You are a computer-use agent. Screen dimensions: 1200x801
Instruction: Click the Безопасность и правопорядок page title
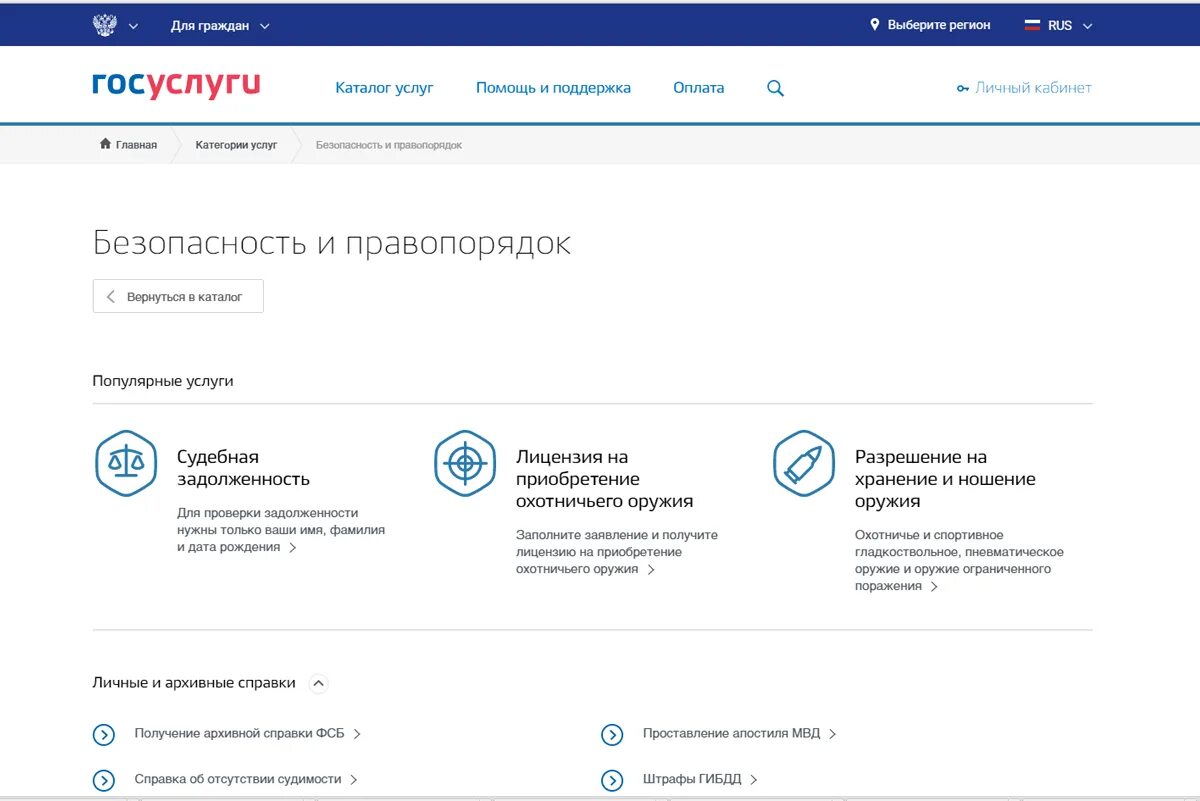(332, 243)
